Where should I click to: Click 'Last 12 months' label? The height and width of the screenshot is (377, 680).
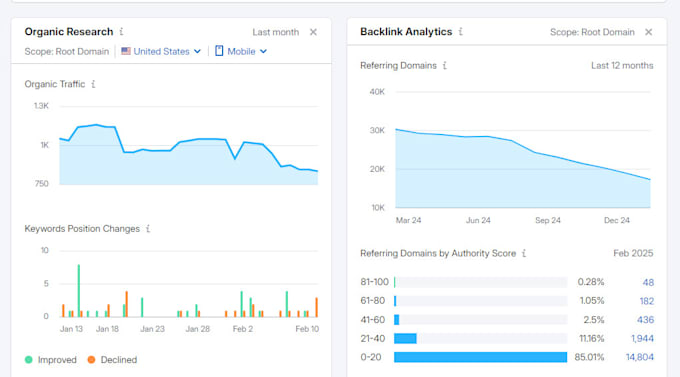coord(622,66)
